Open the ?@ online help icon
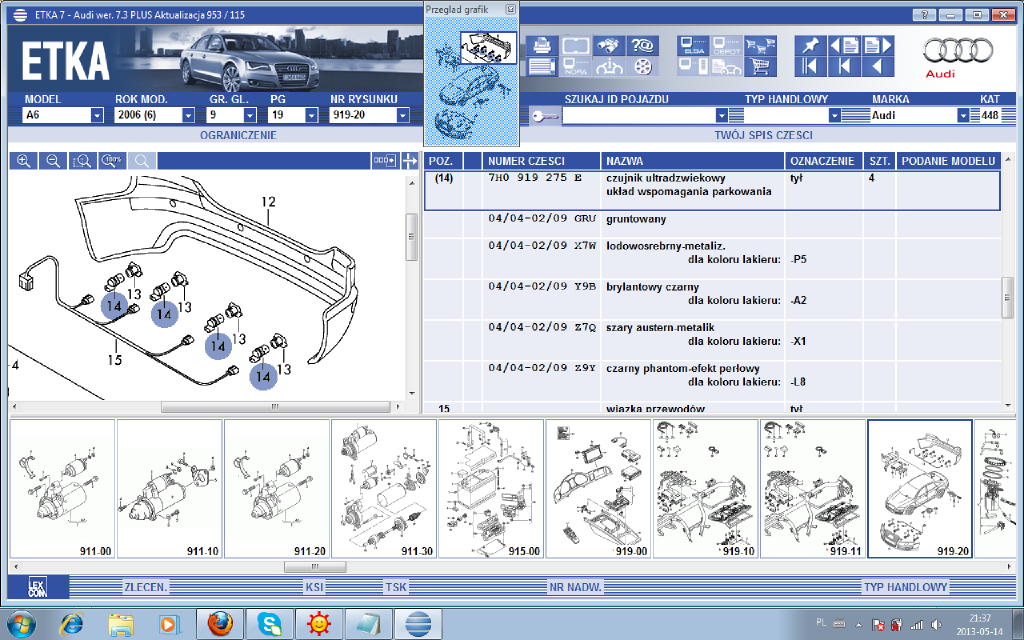The height and width of the screenshot is (640, 1024). pyautogui.click(x=643, y=46)
